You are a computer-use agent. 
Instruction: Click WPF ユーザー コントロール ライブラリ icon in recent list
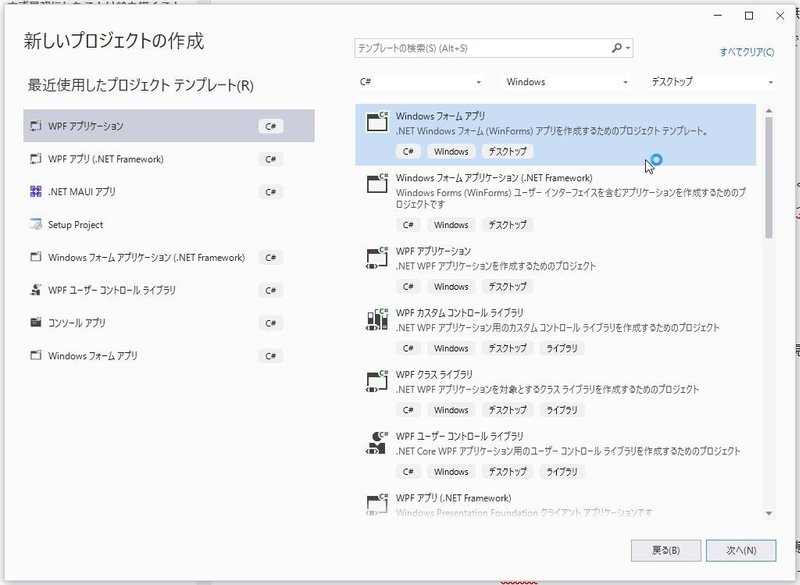[36, 290]
